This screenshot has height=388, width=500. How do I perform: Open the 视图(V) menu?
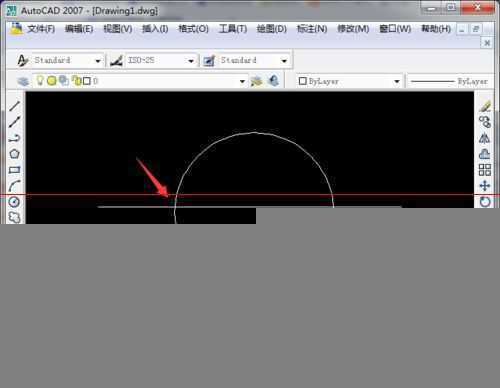click(x=118, y=29)
